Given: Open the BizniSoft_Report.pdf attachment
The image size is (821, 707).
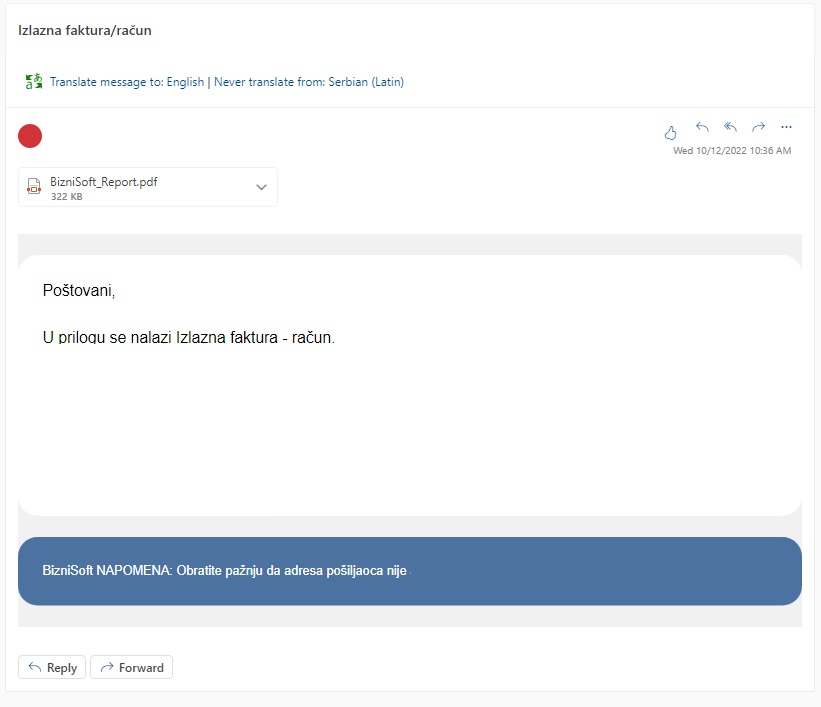Looking at the screenshot, I should click(x=104, y=182).
